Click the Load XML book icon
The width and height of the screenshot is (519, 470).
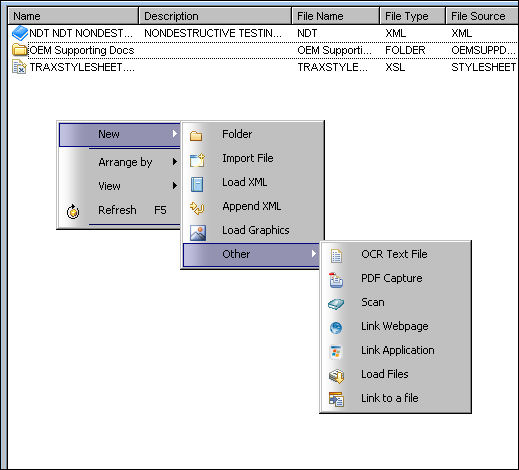pyautogui.click(x=197, y=184)
